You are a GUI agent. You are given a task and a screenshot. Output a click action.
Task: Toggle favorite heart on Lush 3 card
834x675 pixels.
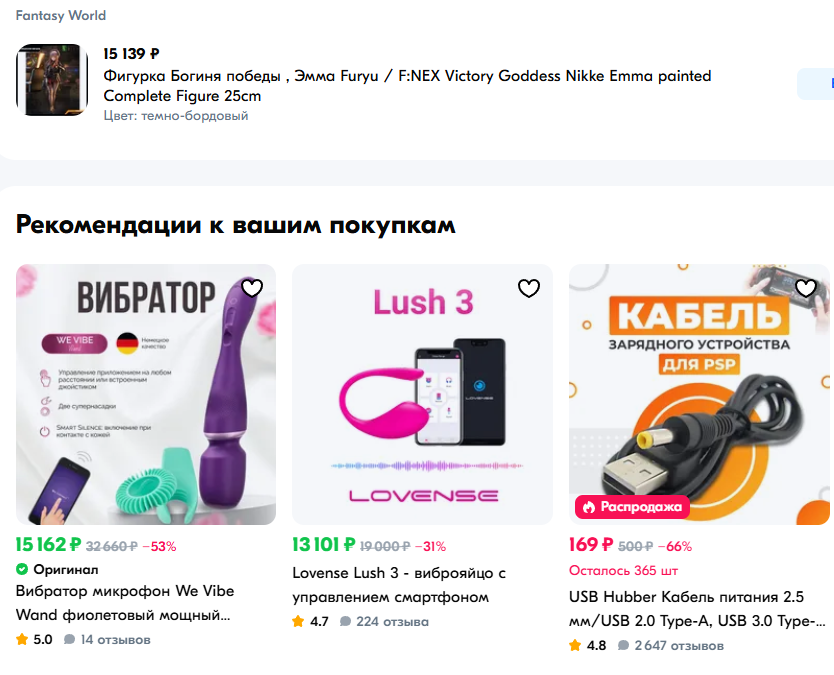[529, 288]
